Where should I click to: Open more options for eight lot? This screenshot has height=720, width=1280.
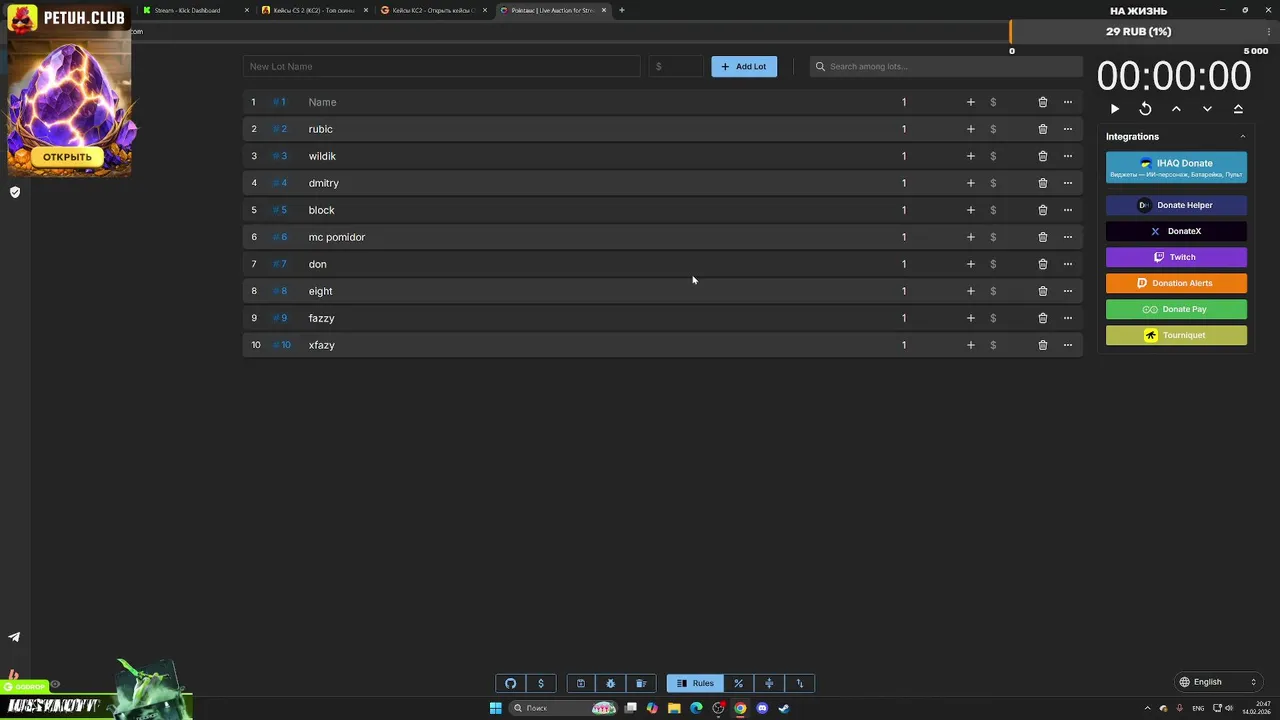coord(1067,291)
